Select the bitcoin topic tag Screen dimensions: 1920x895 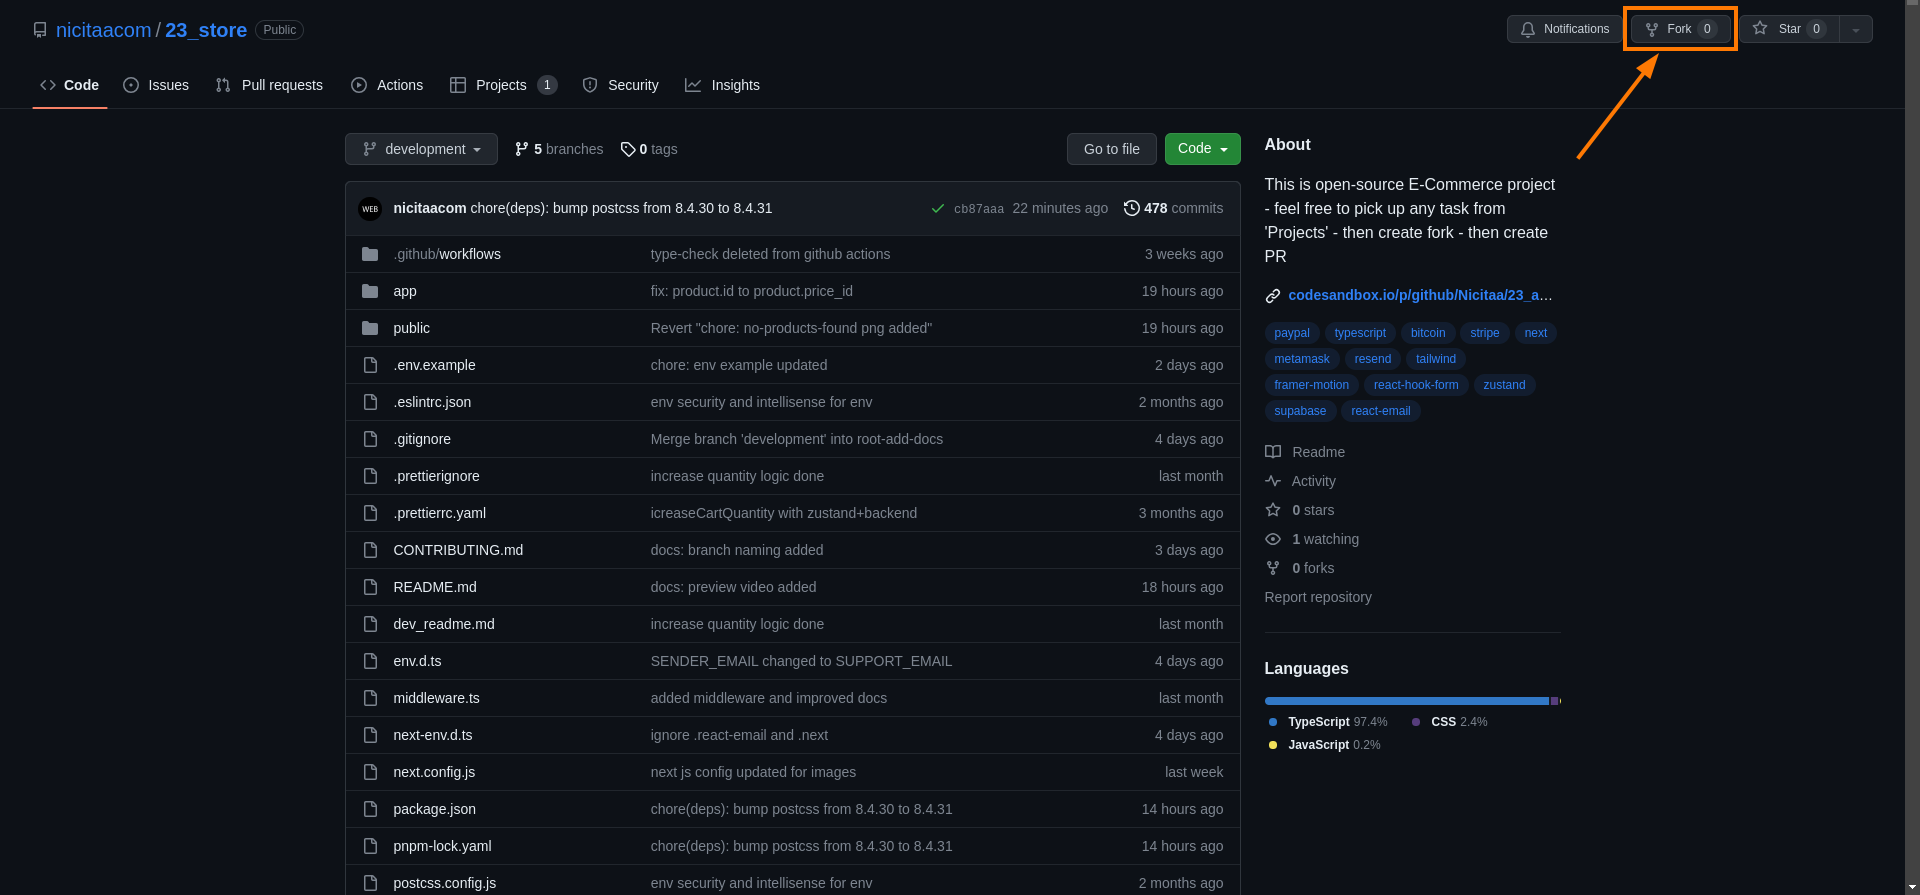pyautogui.click(x=1428, y=333)
